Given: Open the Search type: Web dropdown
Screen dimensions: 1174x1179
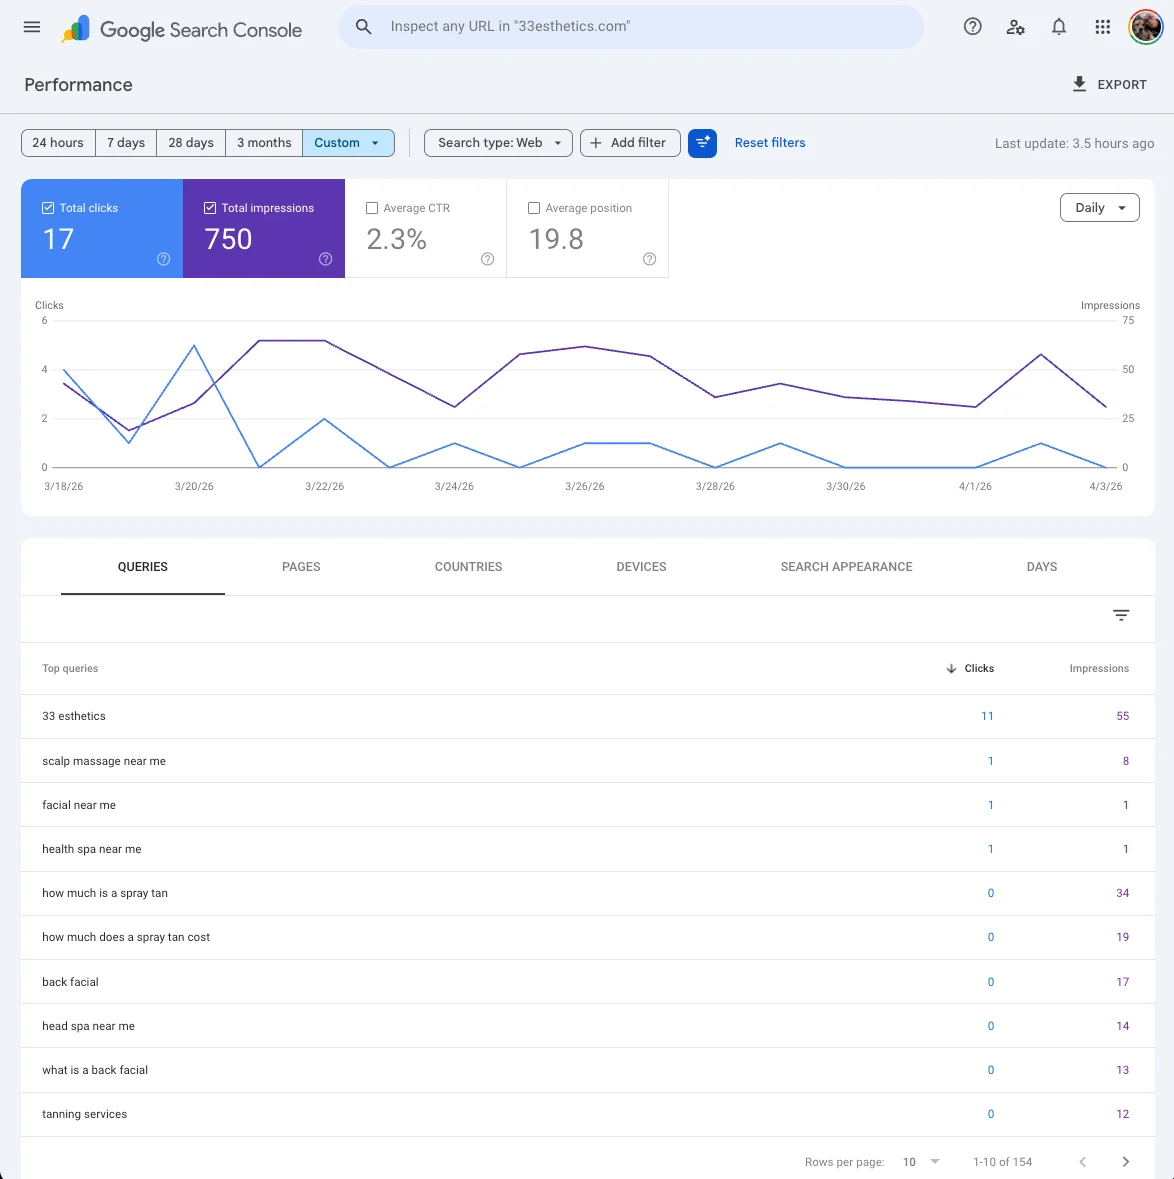Looking at the screenshot, I should [x=497, y=143].
